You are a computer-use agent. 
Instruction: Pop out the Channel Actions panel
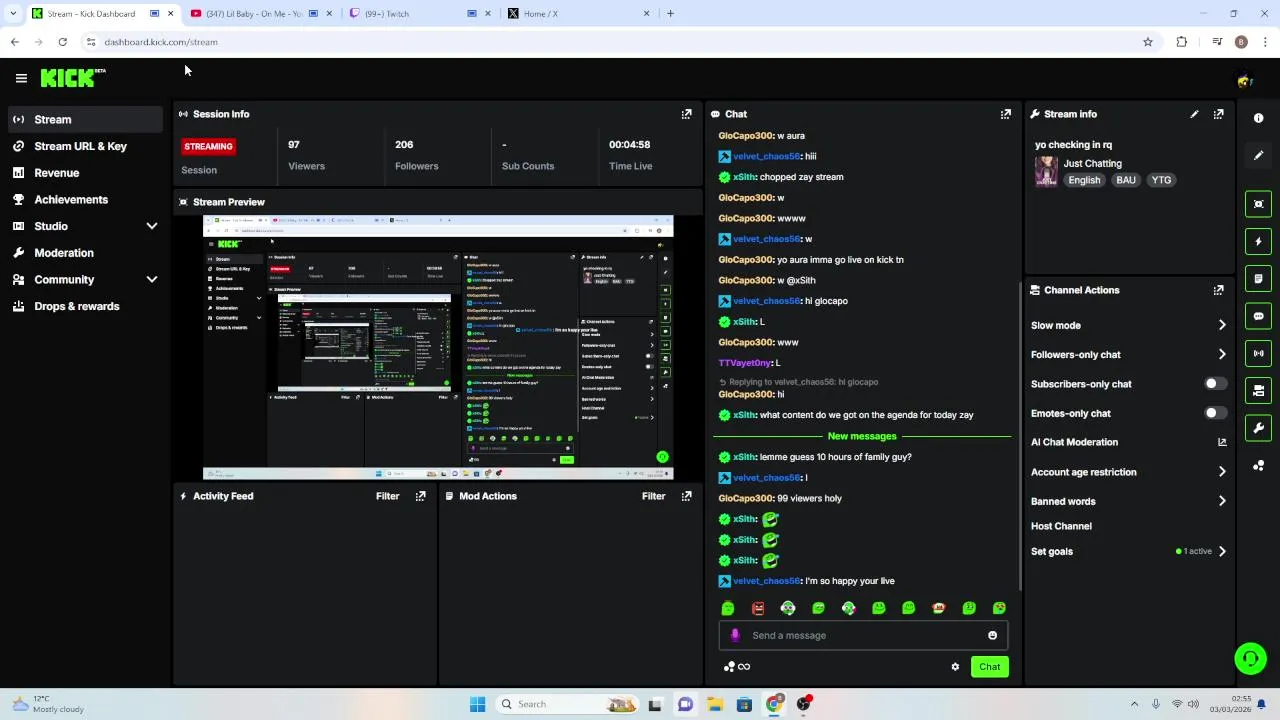(1218, 290)
